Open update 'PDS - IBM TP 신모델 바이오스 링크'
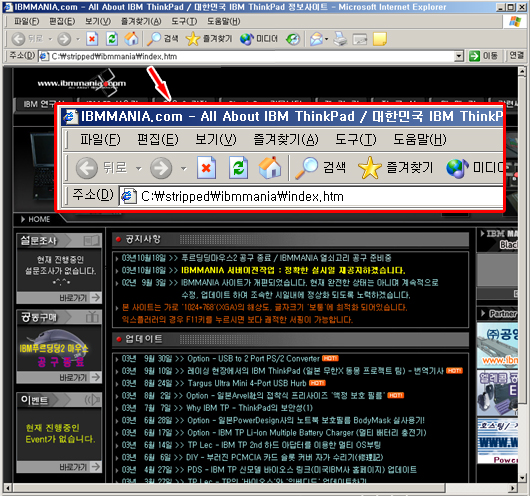This screenshot has height=496, width=530. [302, 470]
